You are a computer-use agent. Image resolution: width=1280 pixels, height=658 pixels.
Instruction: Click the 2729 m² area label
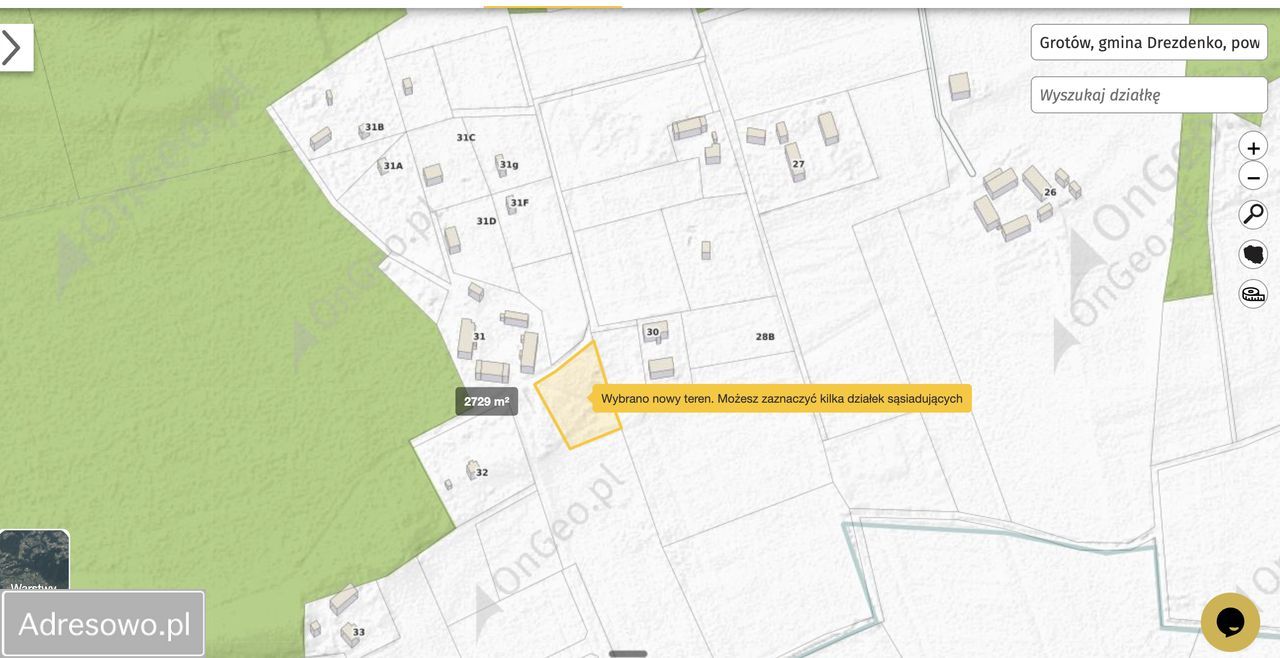(487, 401)
